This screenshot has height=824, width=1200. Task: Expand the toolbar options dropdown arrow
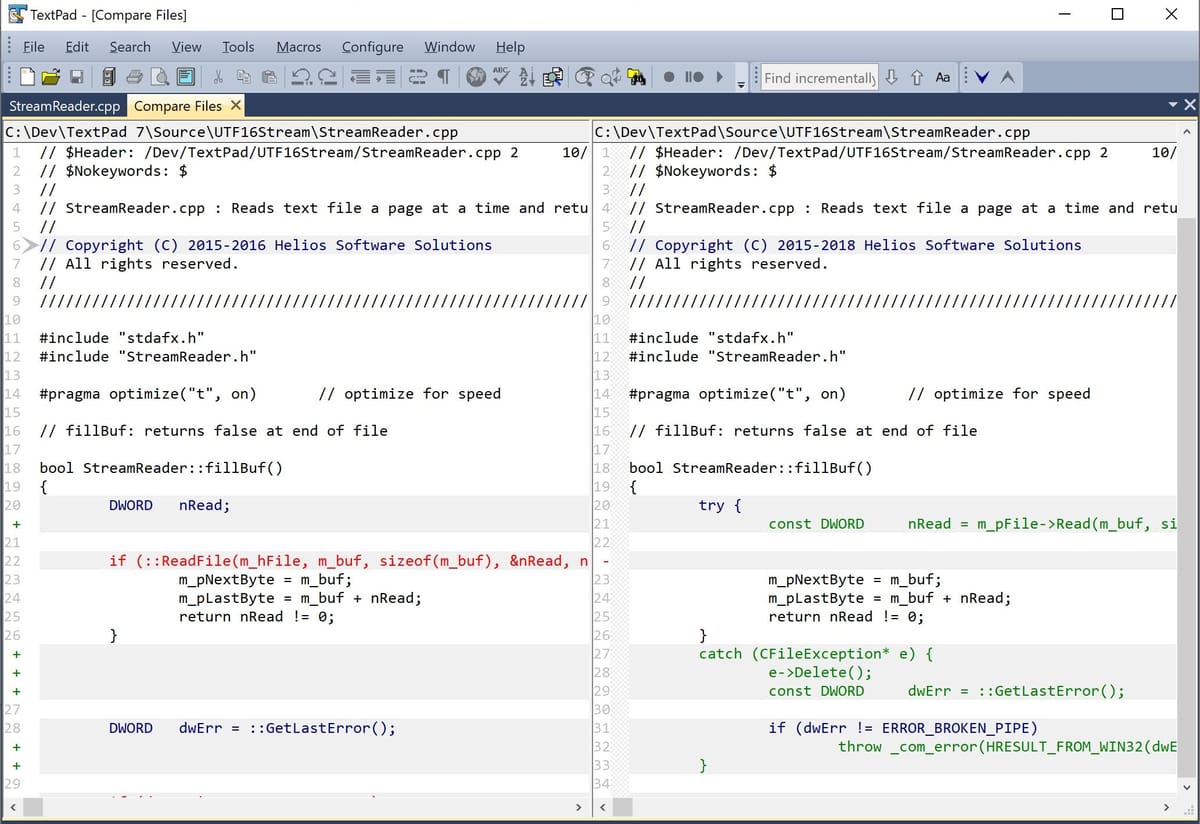[741, 83]
